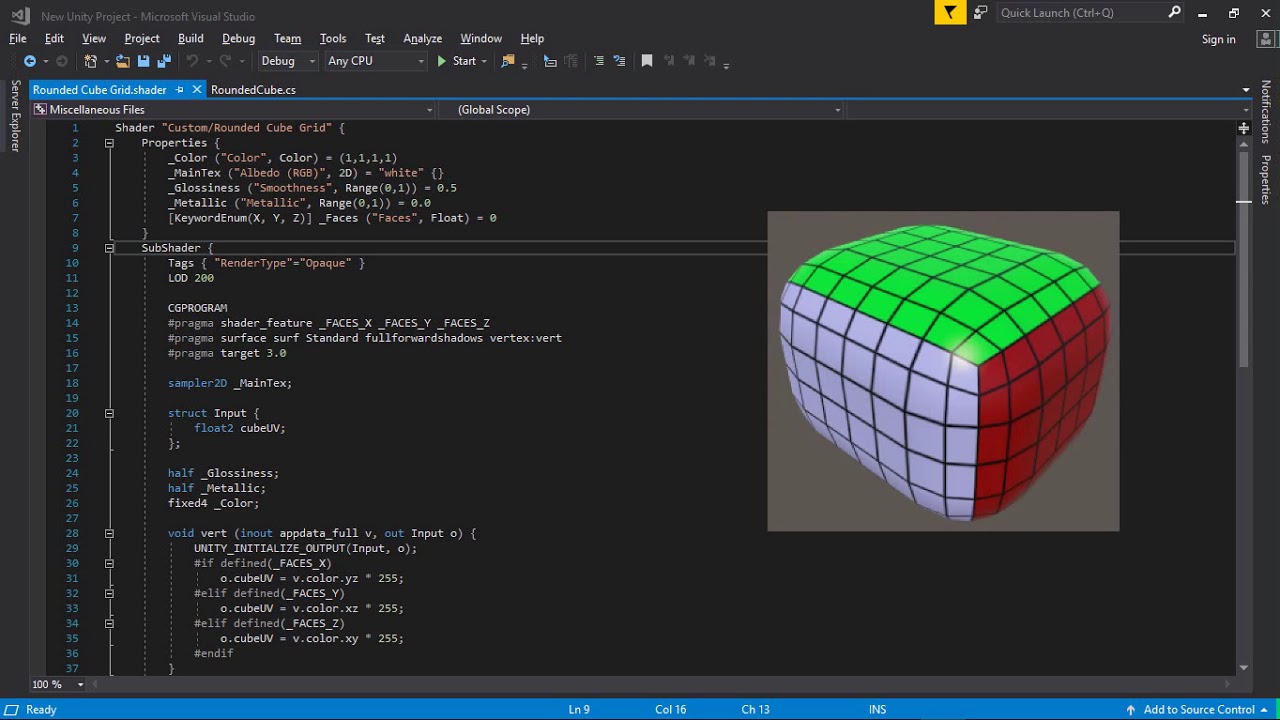This screenshot has width=1280, height=720.
Task: Open the Debug configuration dropdown
Action: click(287, 61)
